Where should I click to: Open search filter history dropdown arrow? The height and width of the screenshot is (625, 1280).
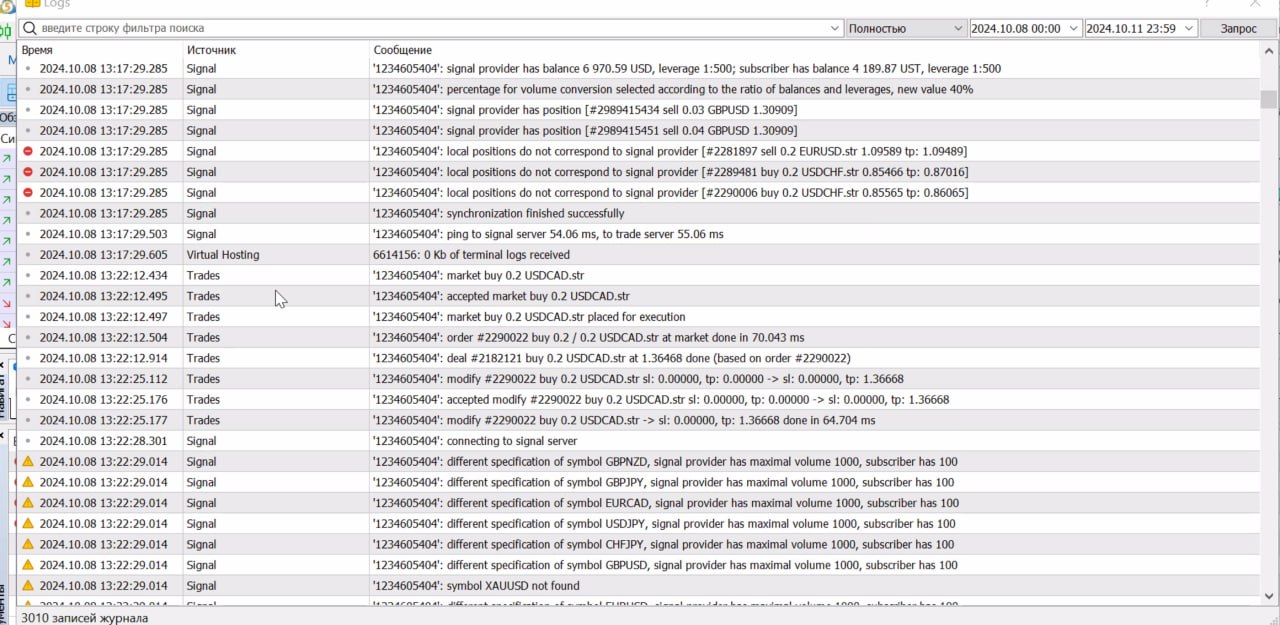pyautogui.click(x=836, y=28)
